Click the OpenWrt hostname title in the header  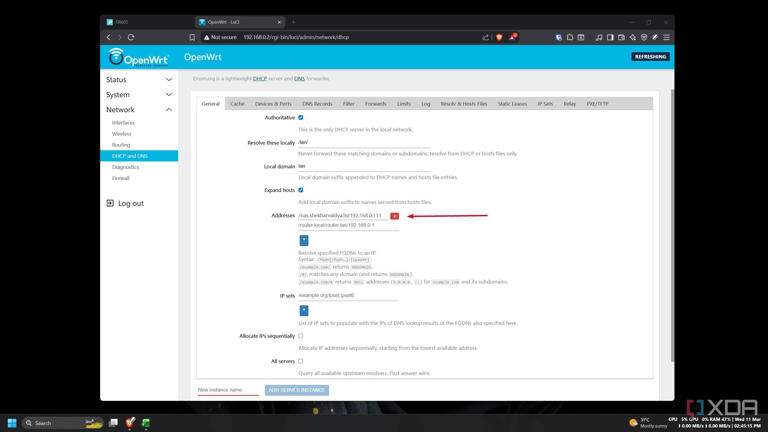pyautogui.click(x=203, y=57)
